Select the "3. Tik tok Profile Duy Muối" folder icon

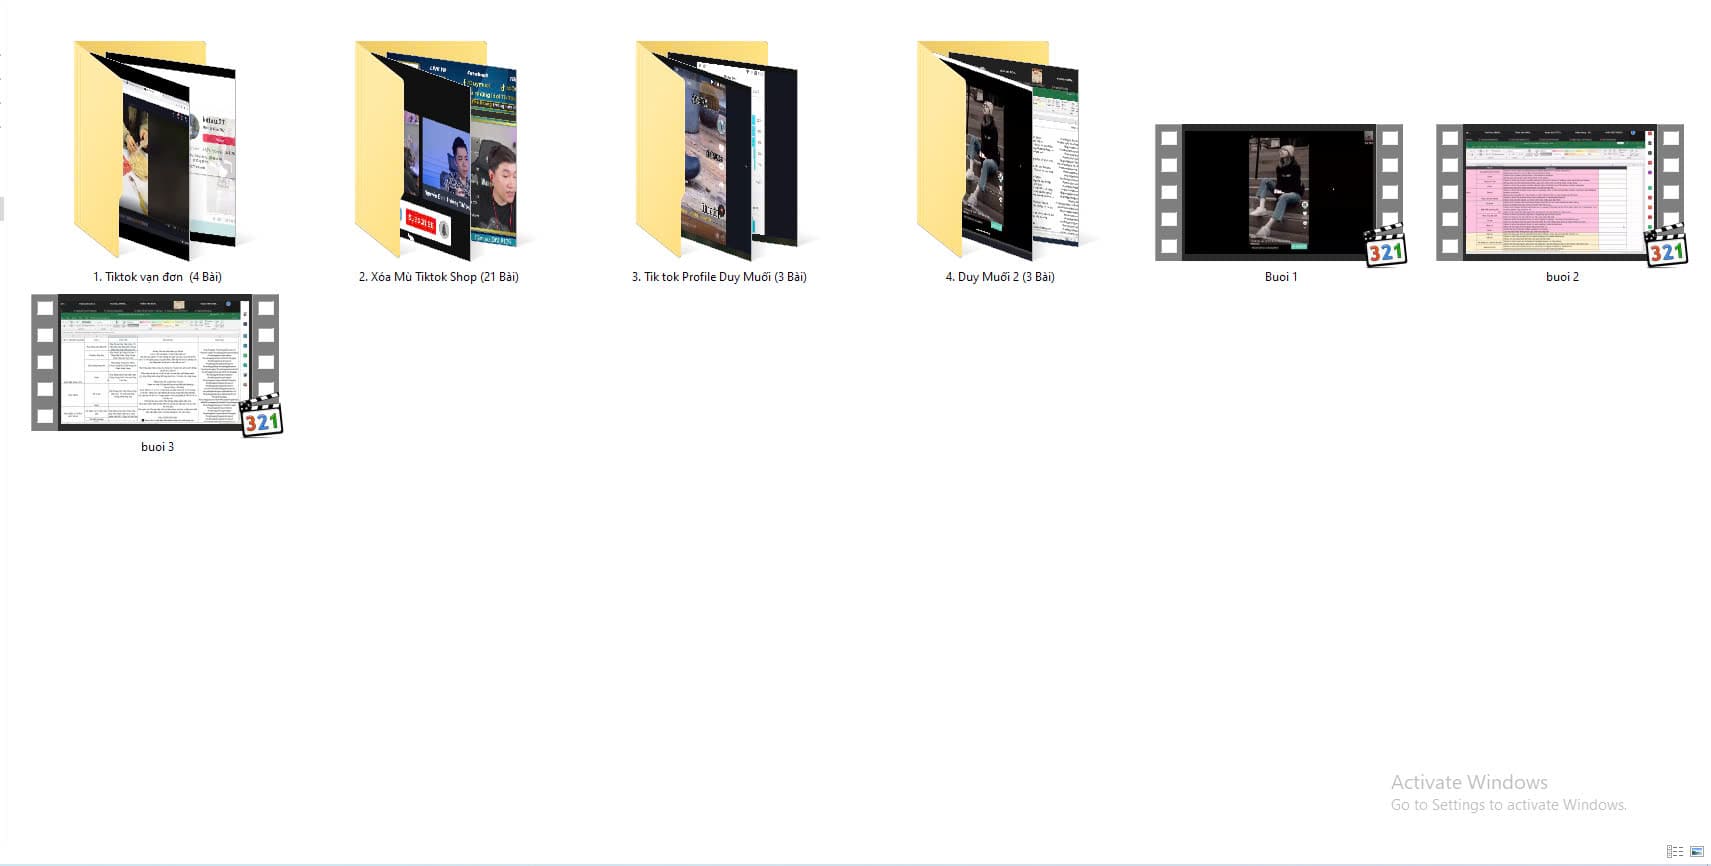(x=717, y=151)
